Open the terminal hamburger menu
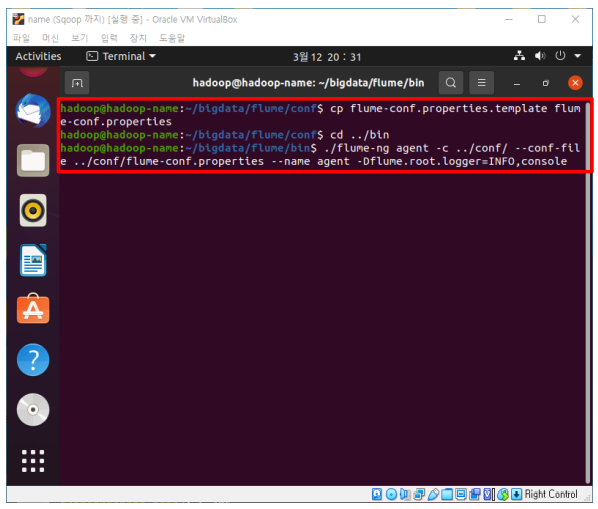The width and height of the screenshot is (598, 509). click(481, 83)
